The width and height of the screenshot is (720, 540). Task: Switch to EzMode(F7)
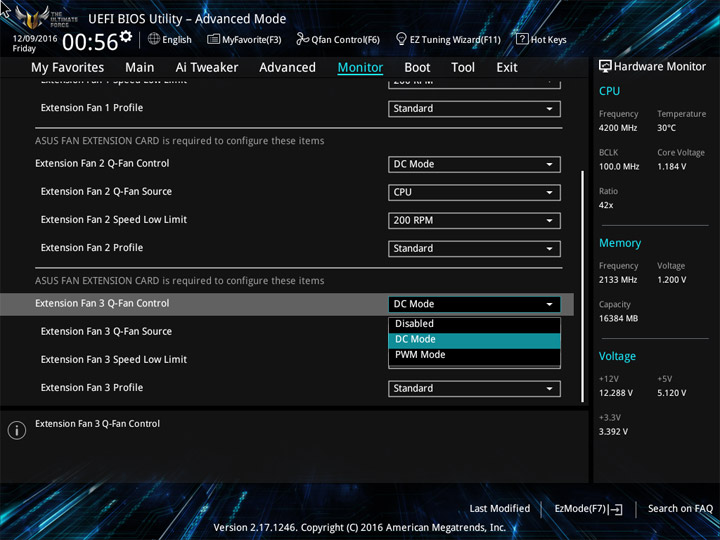click(589, 509)
